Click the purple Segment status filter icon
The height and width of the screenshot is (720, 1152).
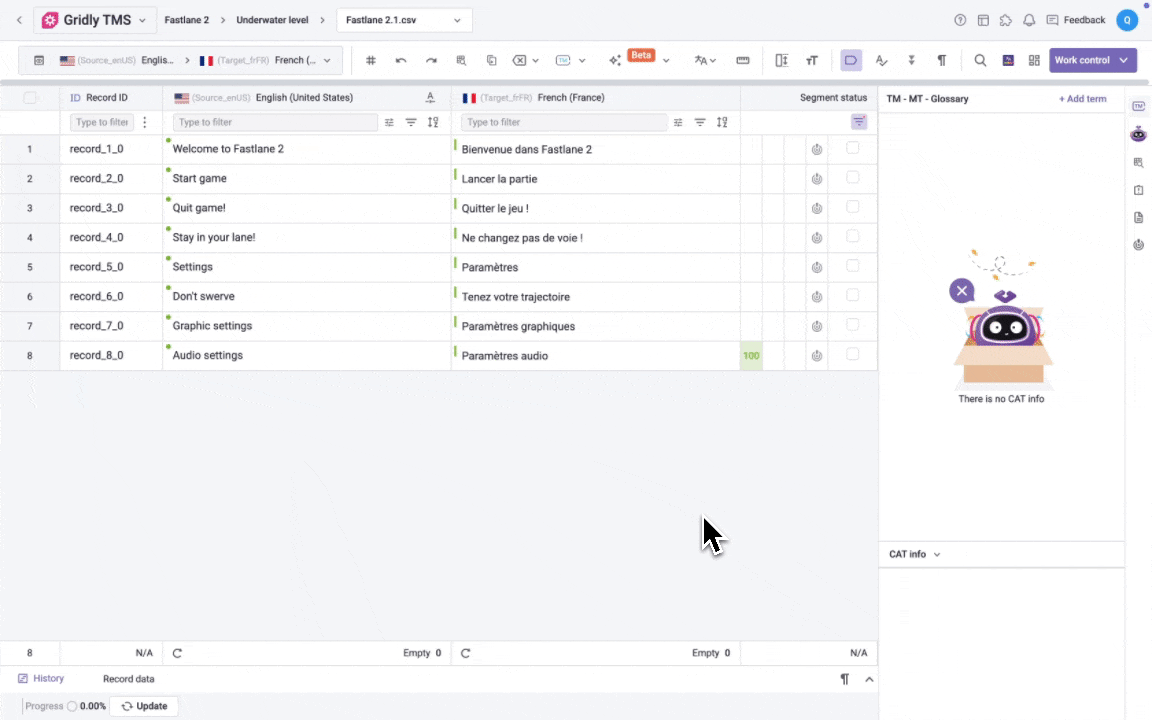pyautogui.click(x=859, y=122)
